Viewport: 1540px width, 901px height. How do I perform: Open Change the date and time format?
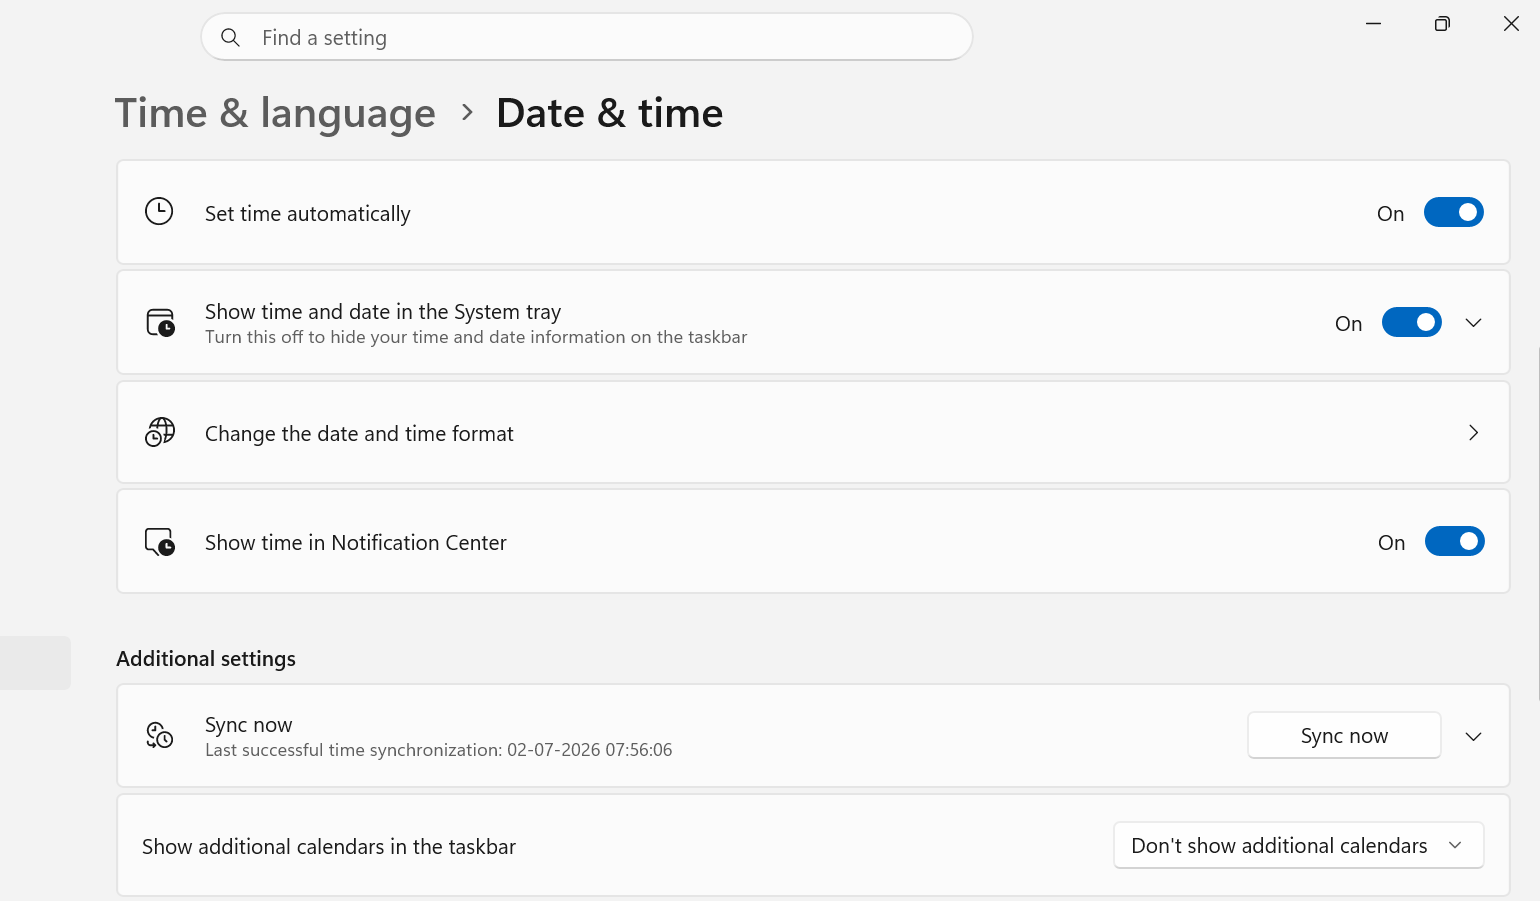pos(813,432)
